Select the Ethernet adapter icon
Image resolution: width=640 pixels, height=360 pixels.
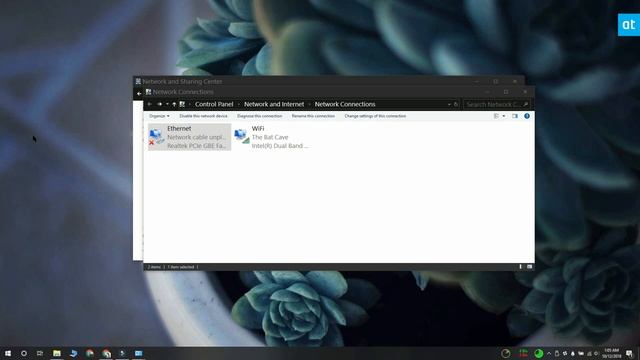[156, 137]
